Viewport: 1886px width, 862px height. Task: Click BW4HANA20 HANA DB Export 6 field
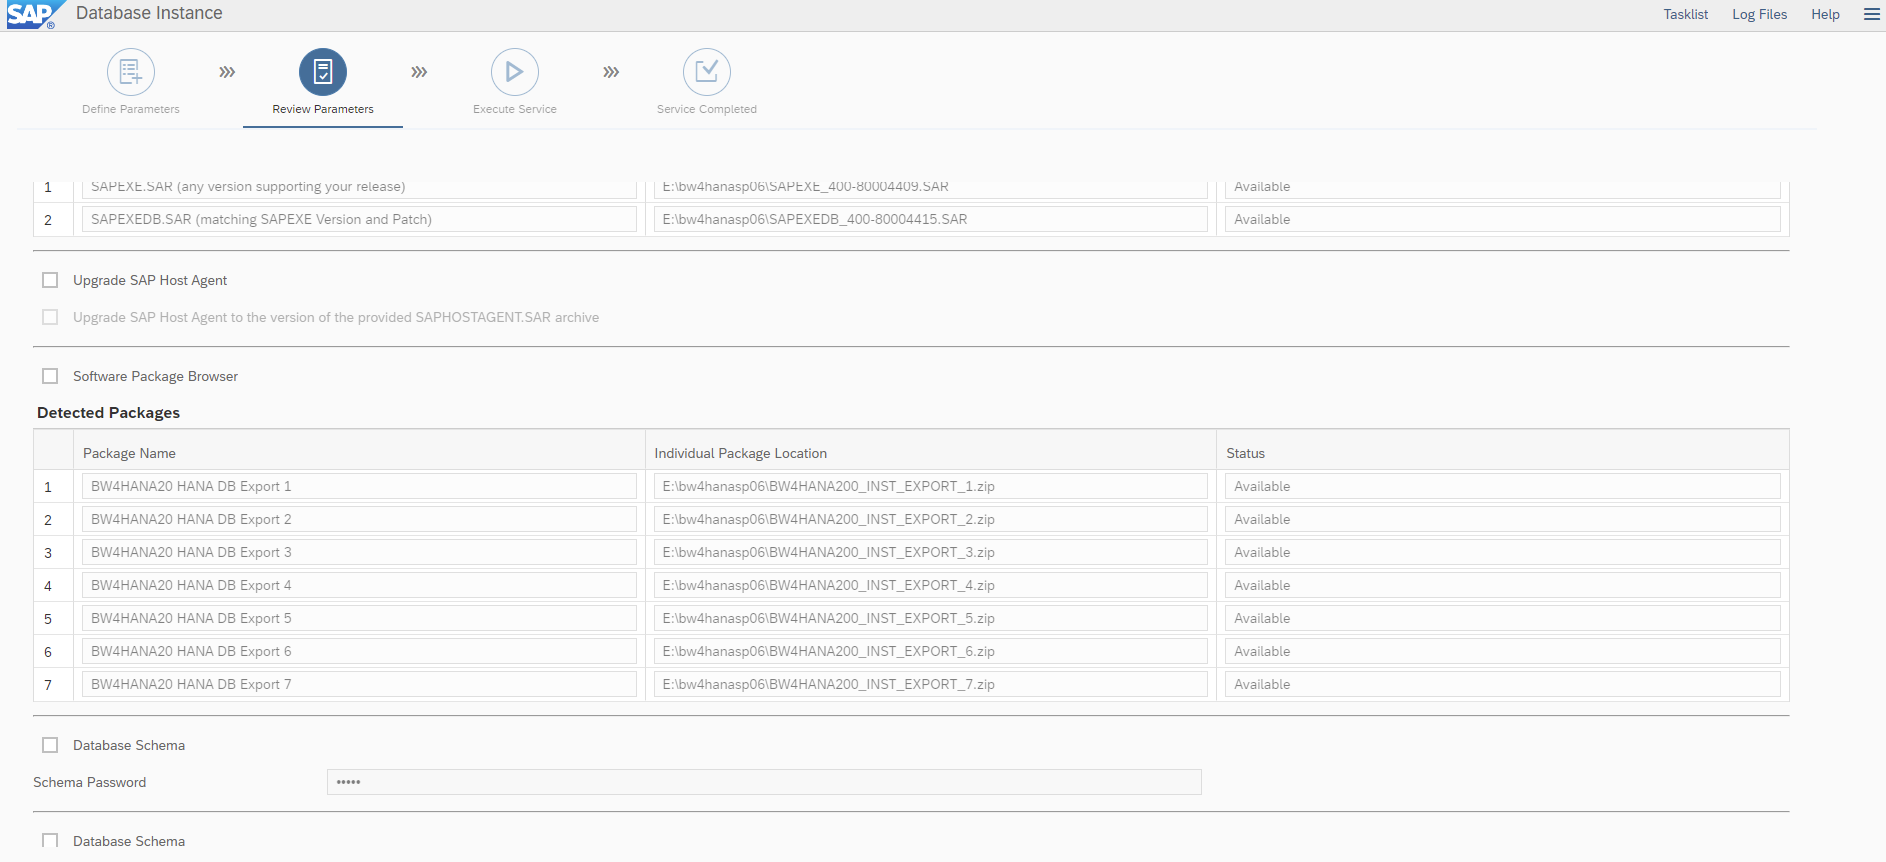[359, 651]
